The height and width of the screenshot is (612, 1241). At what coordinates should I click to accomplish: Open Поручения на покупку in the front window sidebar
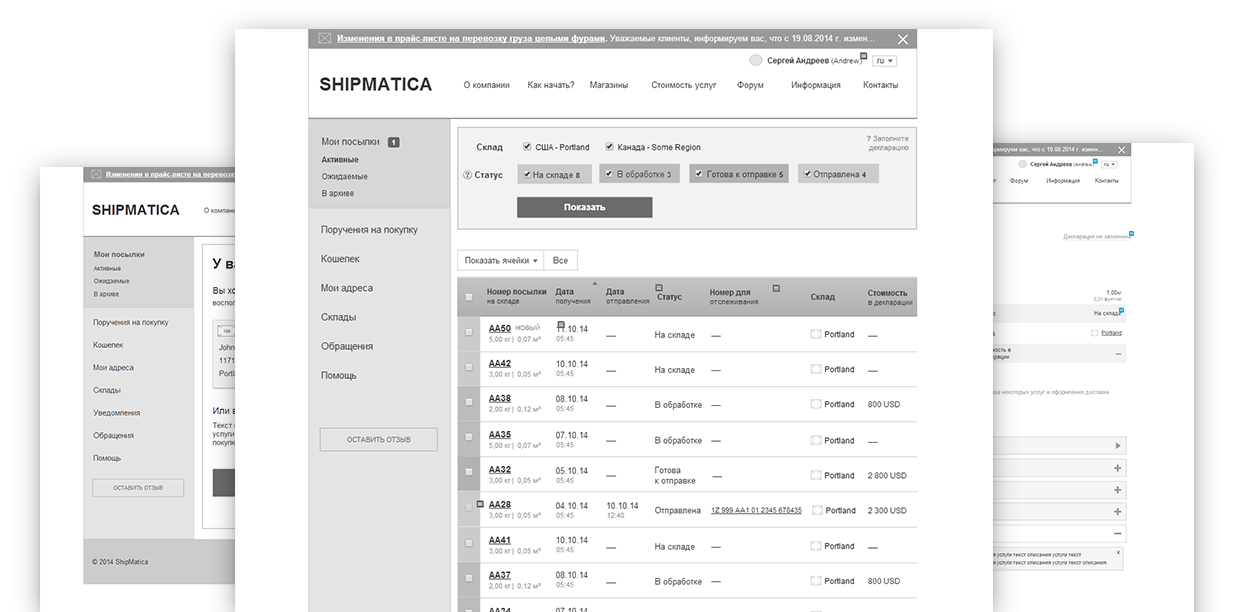(x=369, y=230)
